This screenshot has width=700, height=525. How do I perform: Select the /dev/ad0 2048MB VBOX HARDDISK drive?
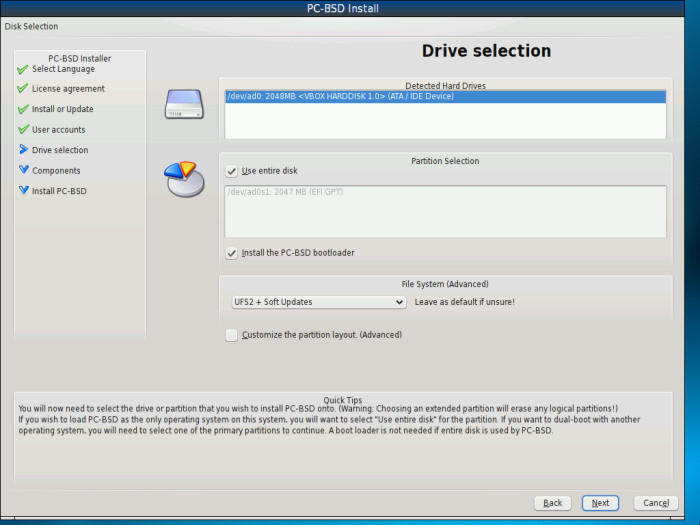click(x=446, y=96)
